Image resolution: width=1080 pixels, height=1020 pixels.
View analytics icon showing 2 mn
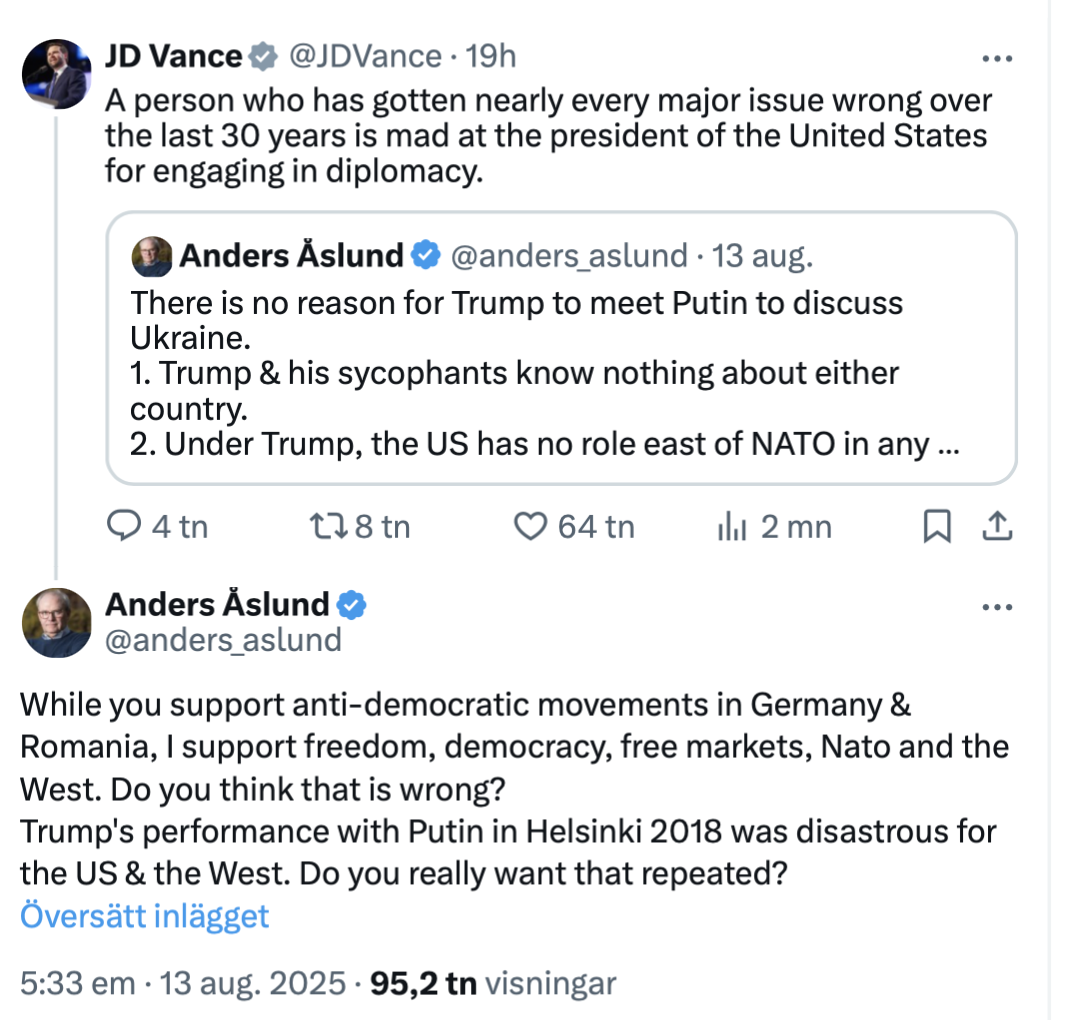774,527
